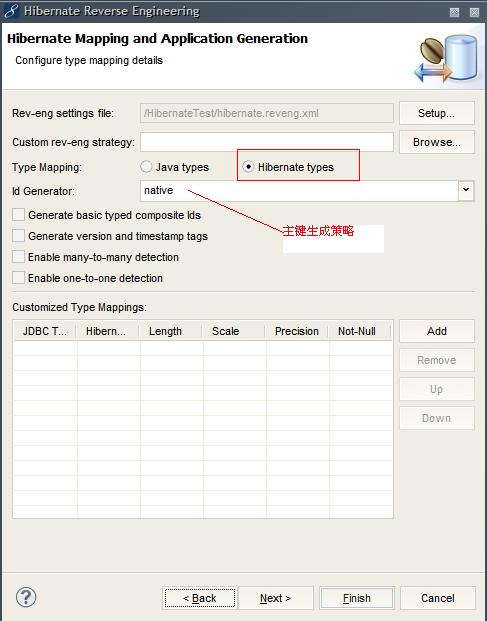This screenshot has height=621, width=487.
Task: Click the Not-Null column header
Action: click(359, 331)
